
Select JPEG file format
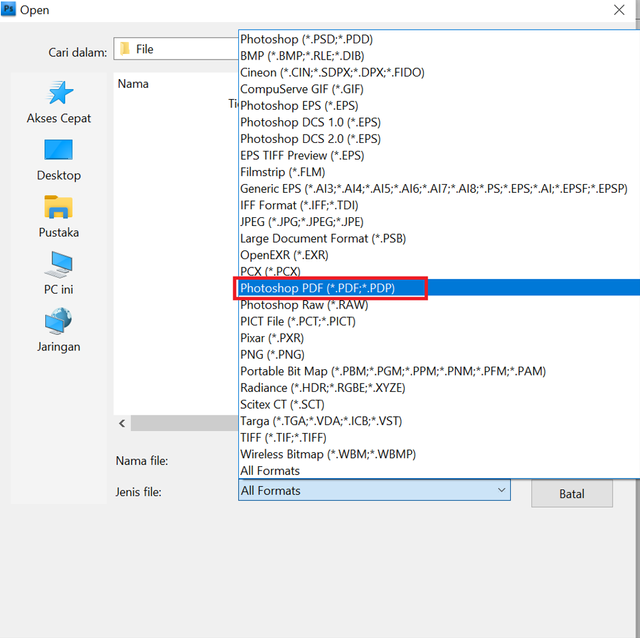coord(439,222)
